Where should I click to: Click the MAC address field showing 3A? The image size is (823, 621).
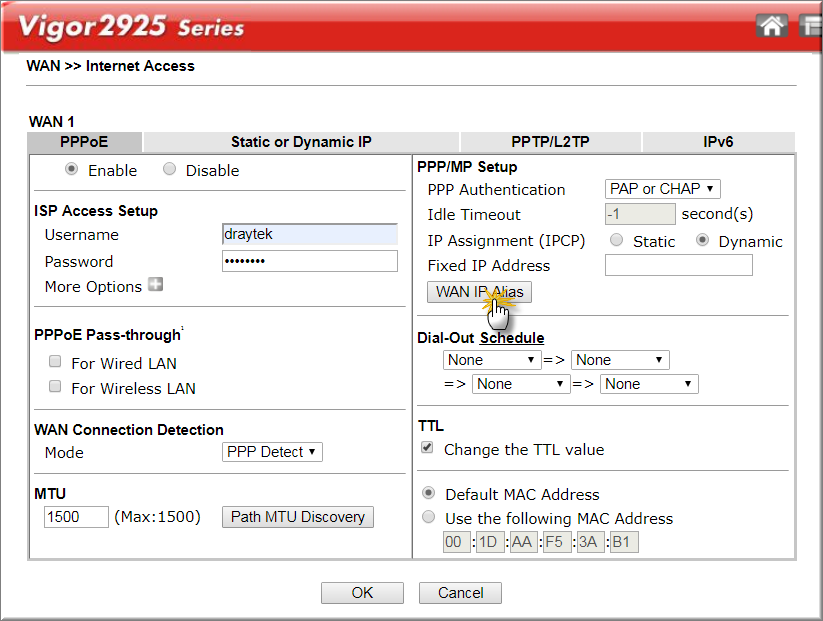point(590,542)
